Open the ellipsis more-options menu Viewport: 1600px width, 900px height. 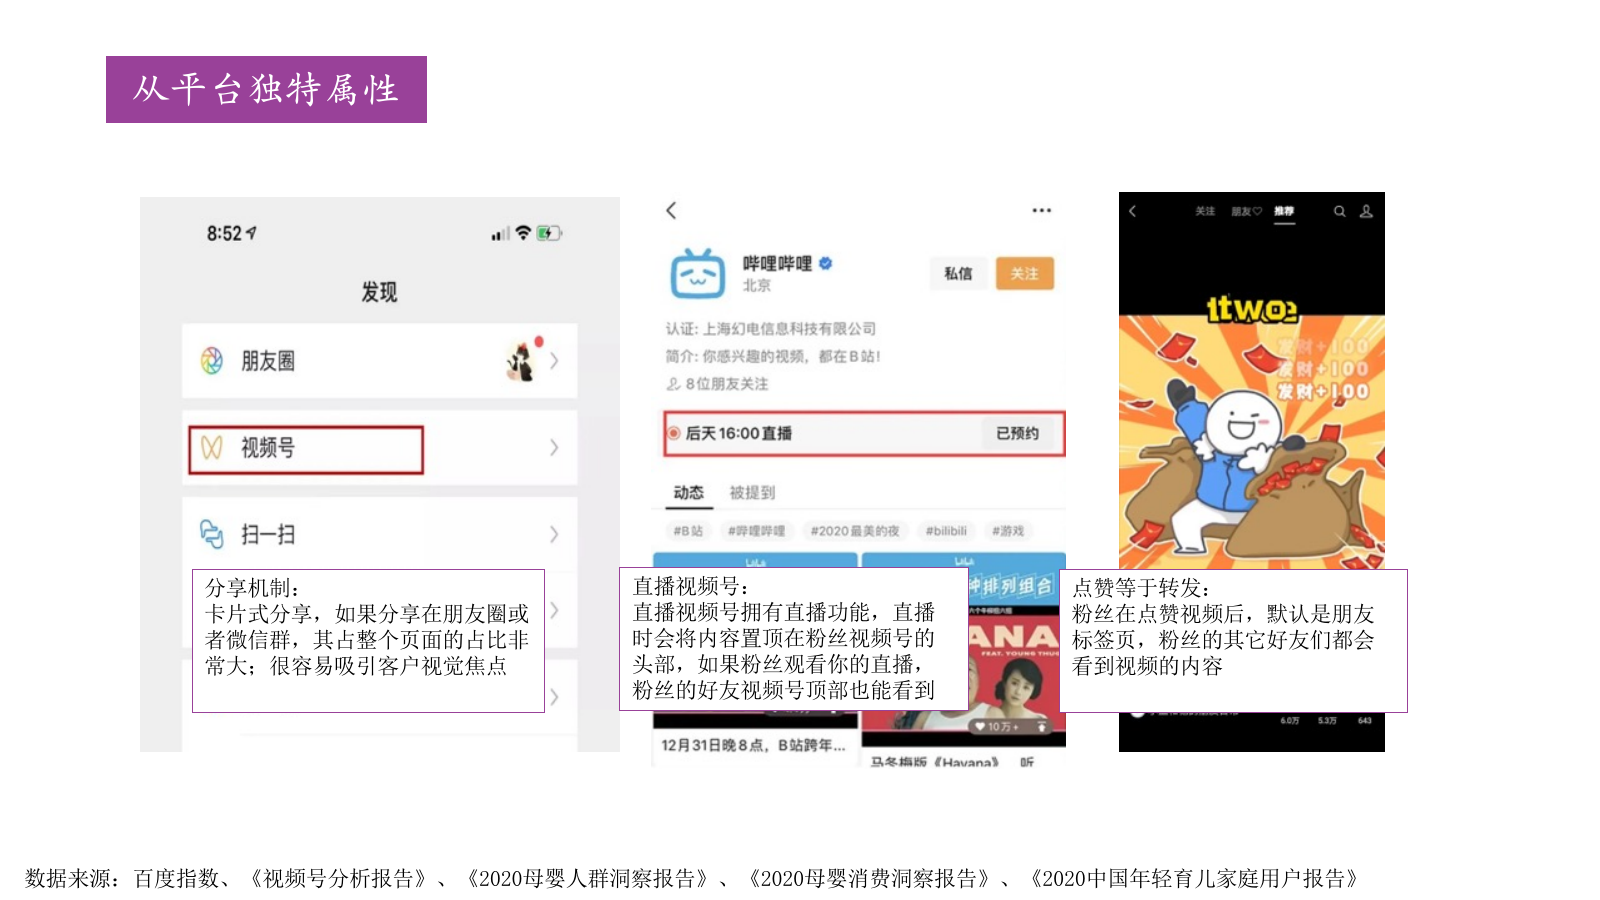coord(1042,209)
